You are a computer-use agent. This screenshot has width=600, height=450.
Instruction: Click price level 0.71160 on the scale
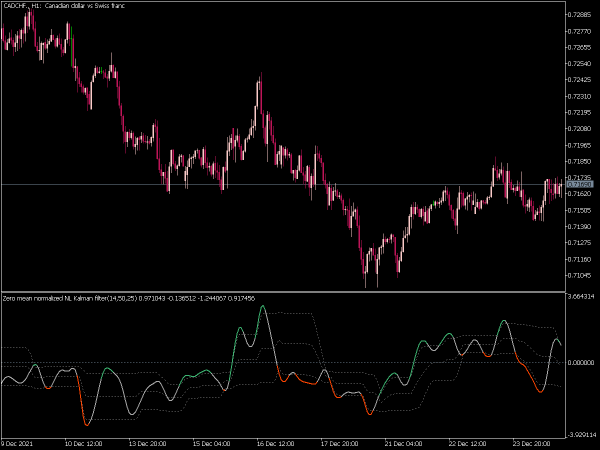coord(580,259)
